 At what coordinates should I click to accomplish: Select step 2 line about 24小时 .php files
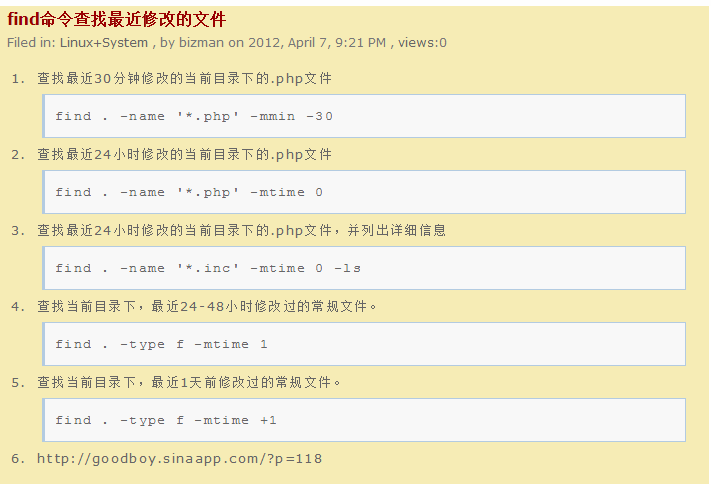pos(185,155)
